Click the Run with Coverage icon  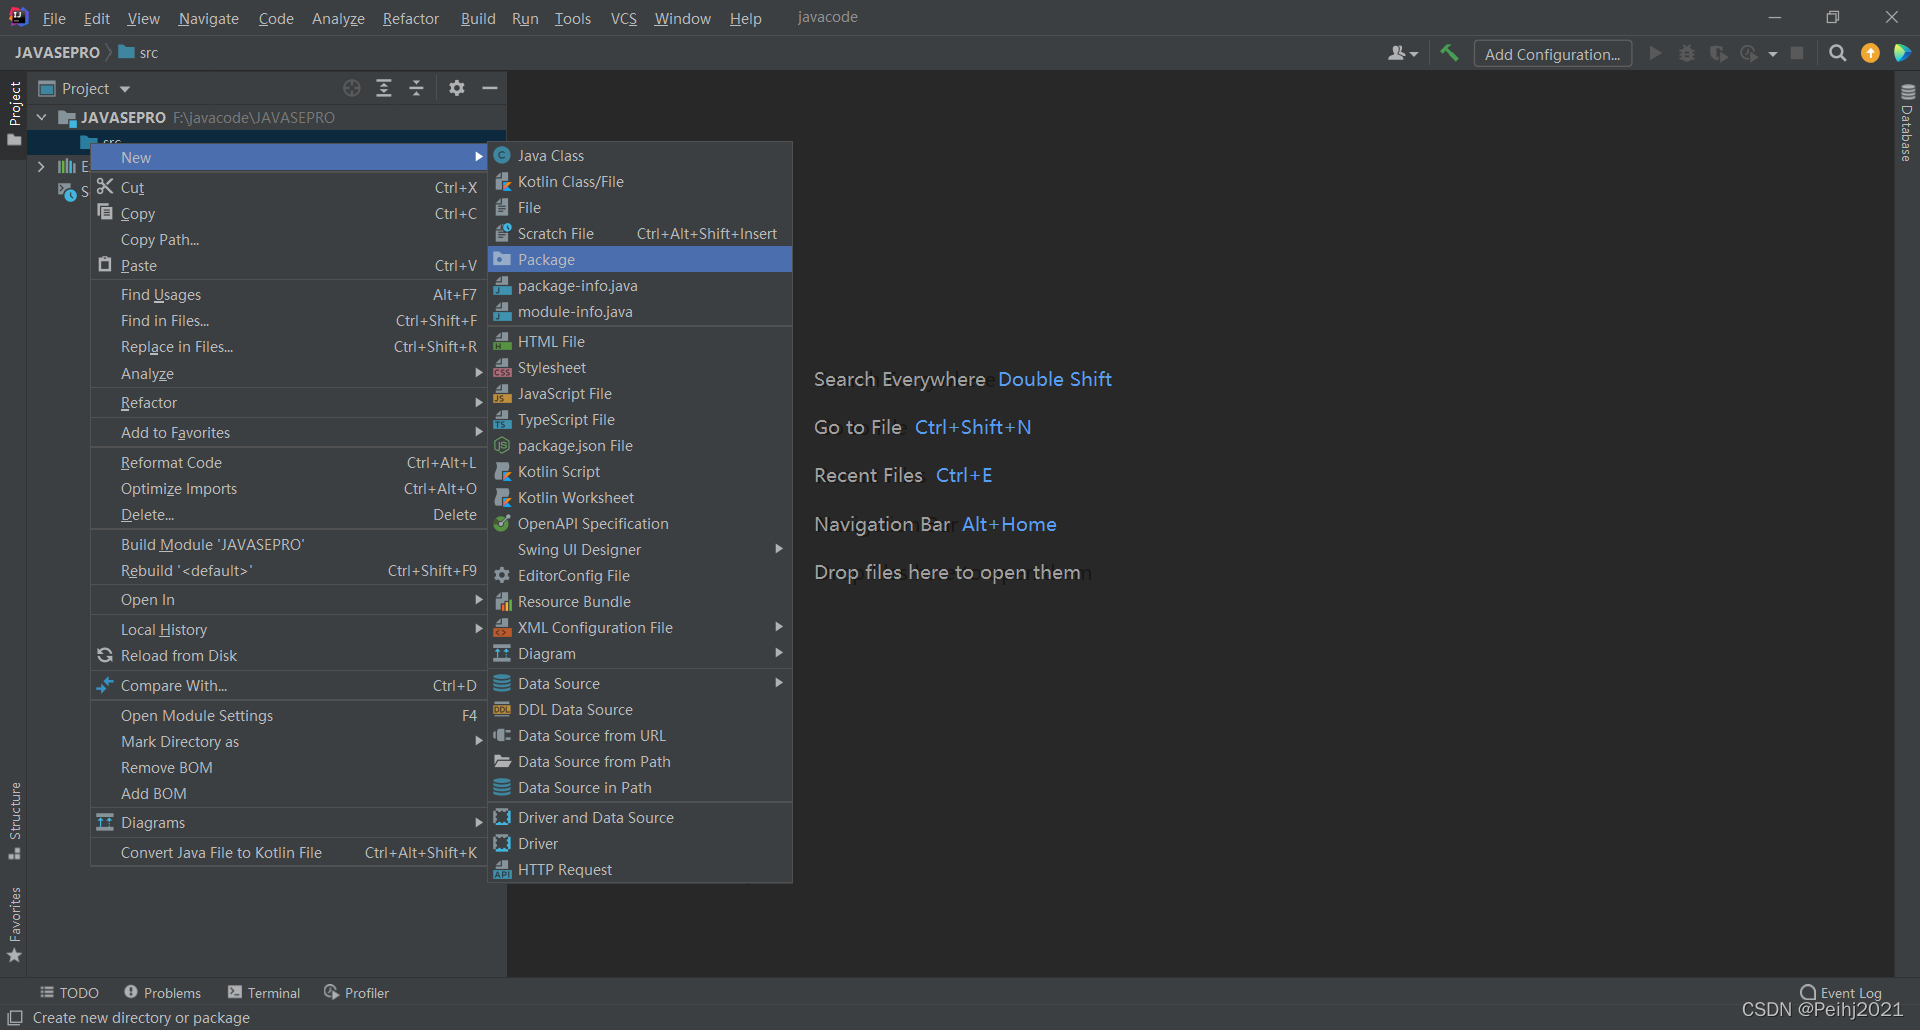click(1718, 53)
